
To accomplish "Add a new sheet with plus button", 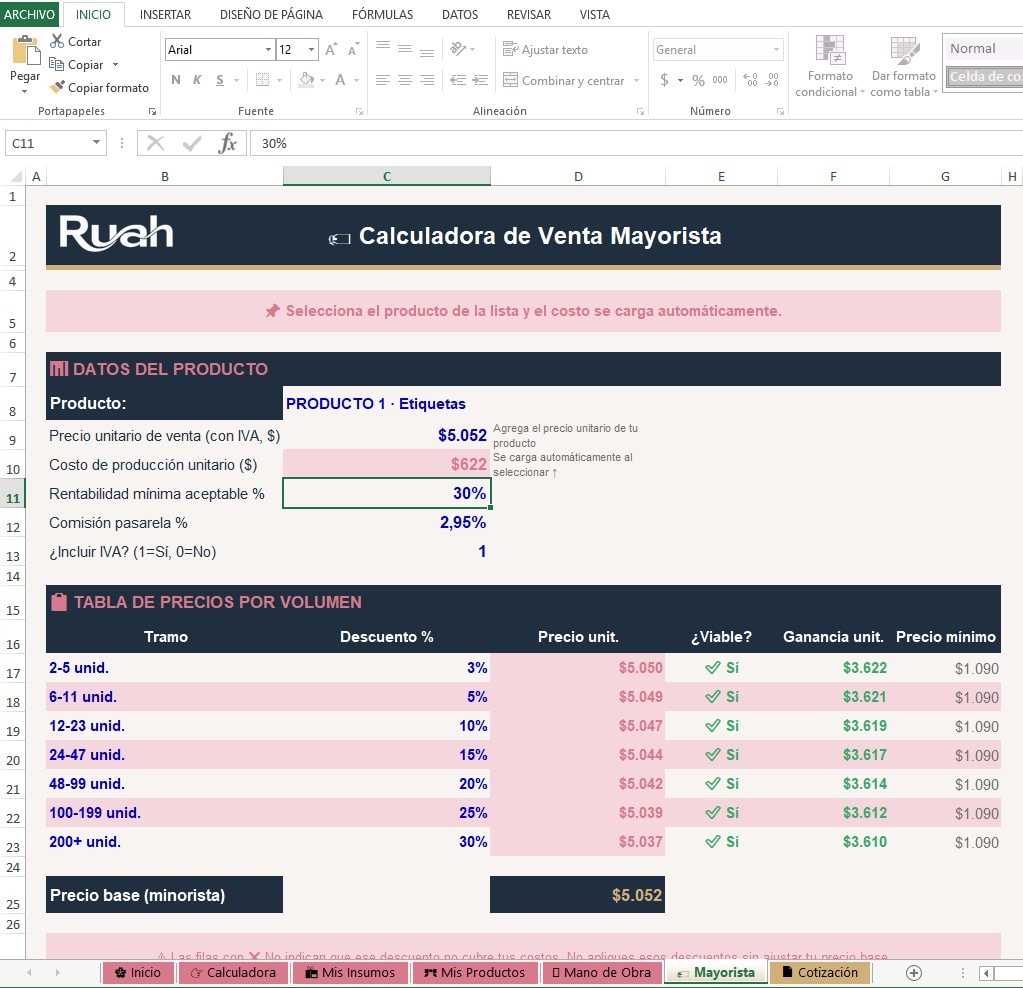I will click(914, 973).
